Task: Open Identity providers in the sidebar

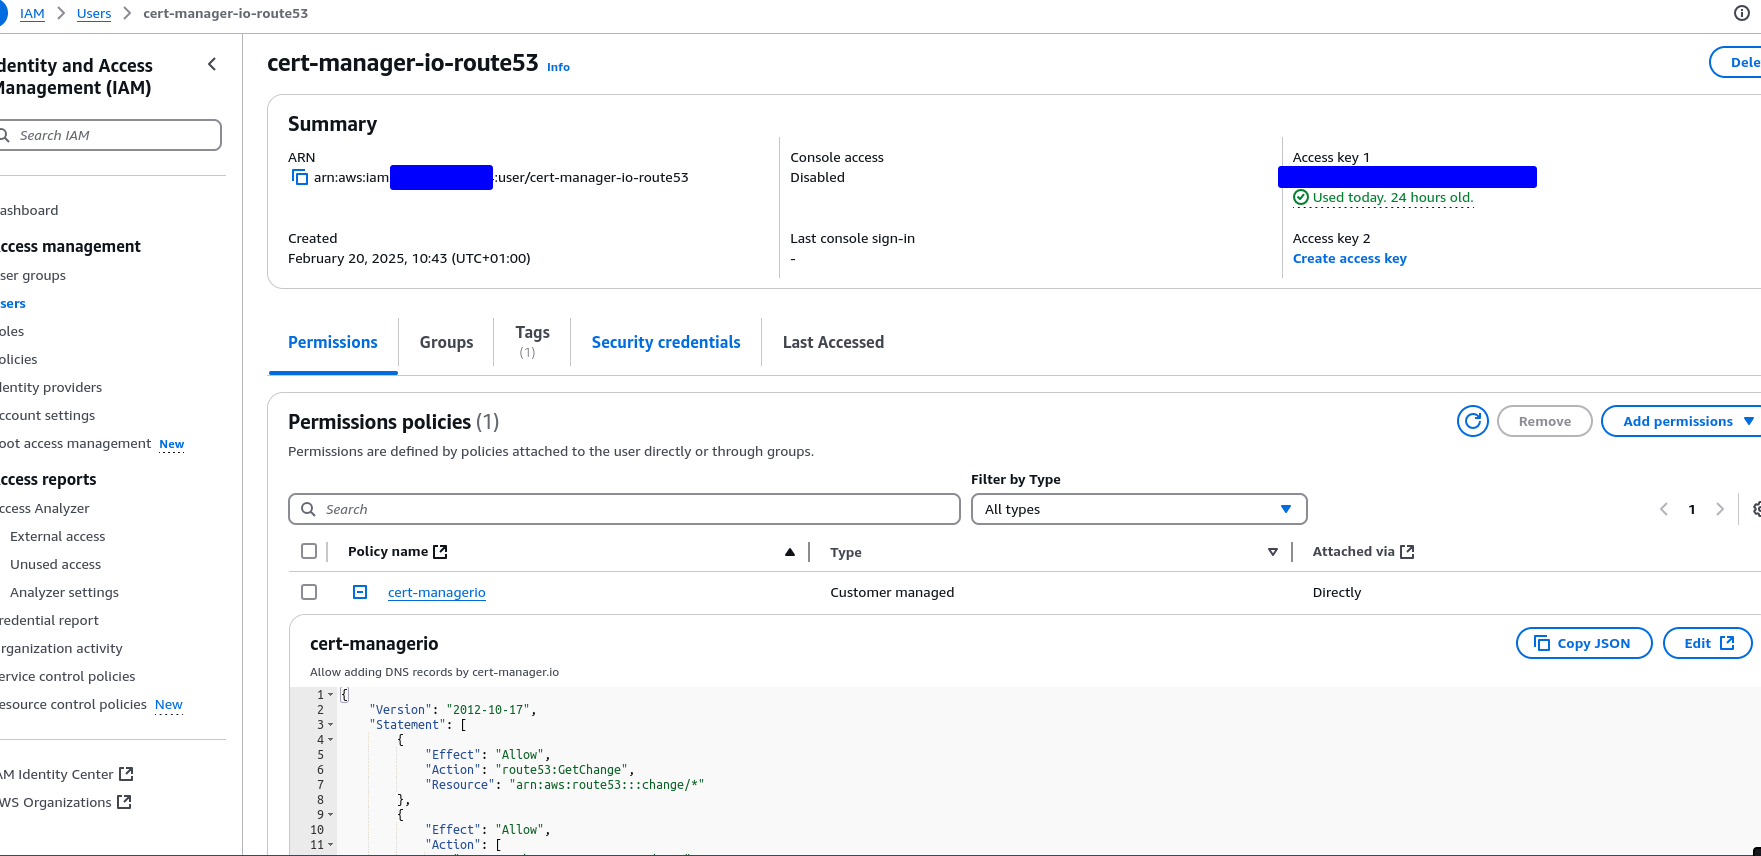Action: coord(51,387)
